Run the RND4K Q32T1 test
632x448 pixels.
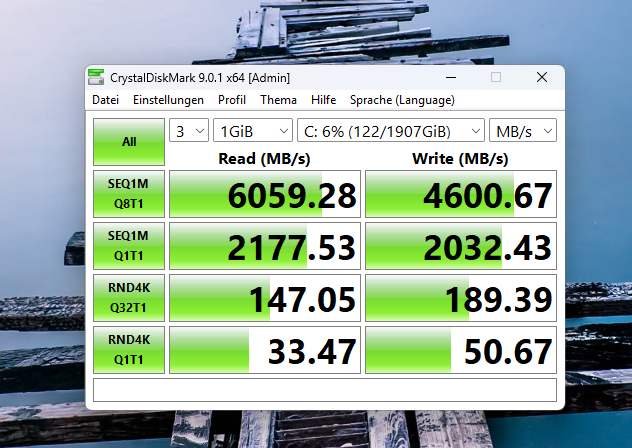tap(129, 298)
